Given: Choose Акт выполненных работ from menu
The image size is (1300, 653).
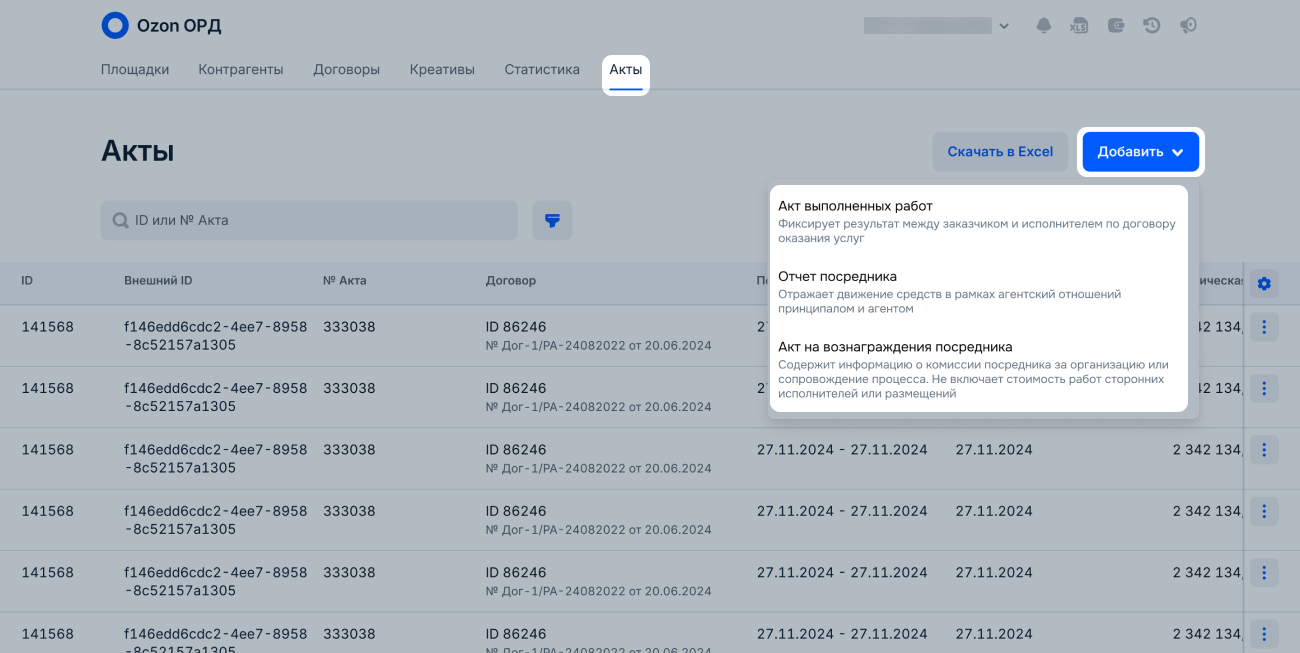Looking at the screenshot, I should tap(979, 221).
